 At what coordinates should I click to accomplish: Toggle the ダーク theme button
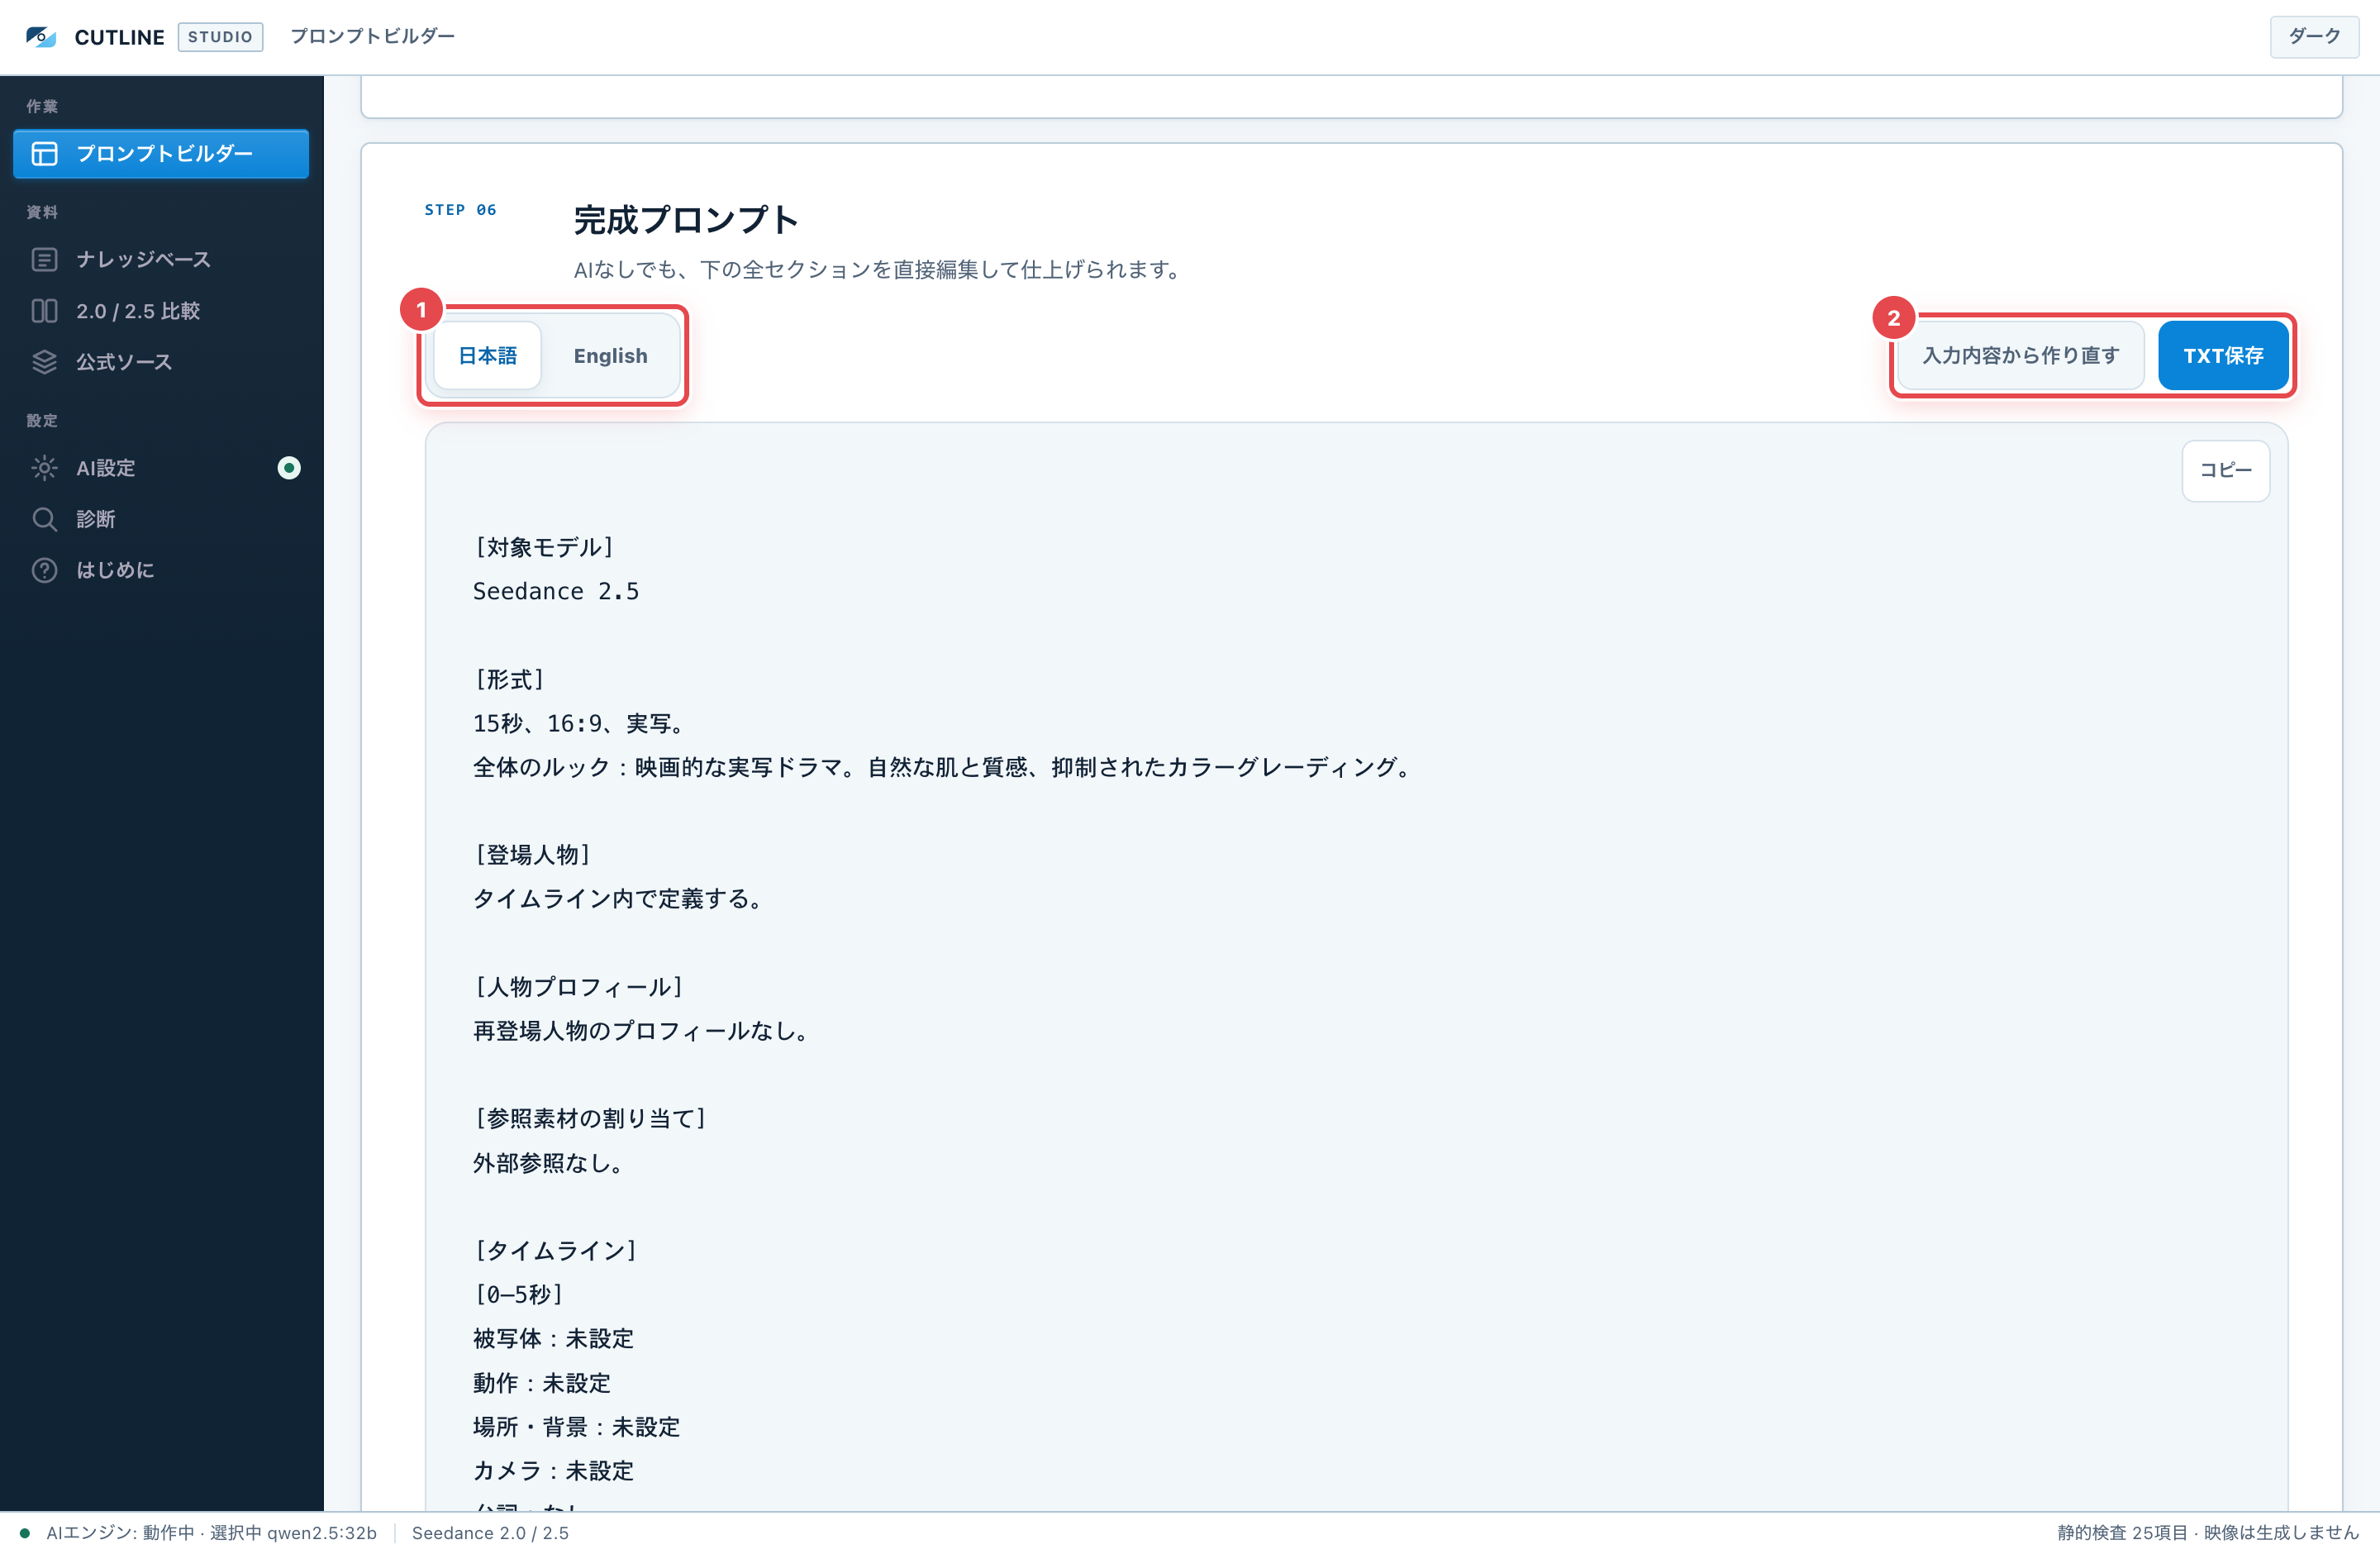pos(2314,37)
